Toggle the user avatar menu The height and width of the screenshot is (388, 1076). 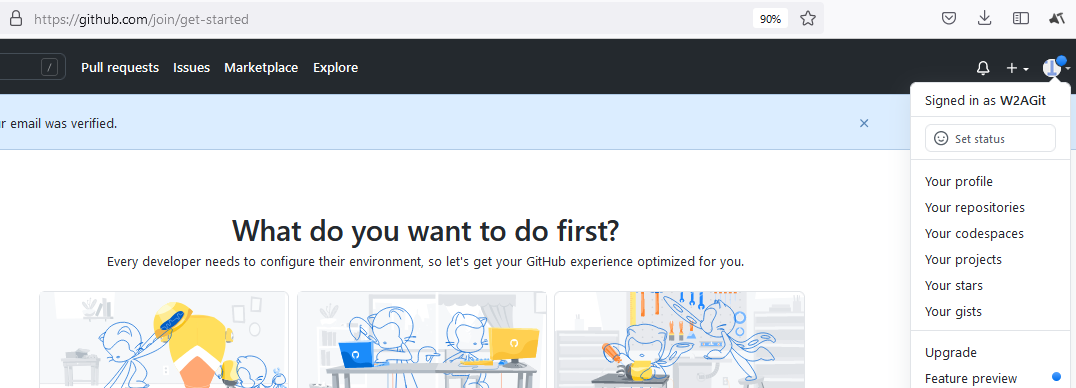[1055, 67]
